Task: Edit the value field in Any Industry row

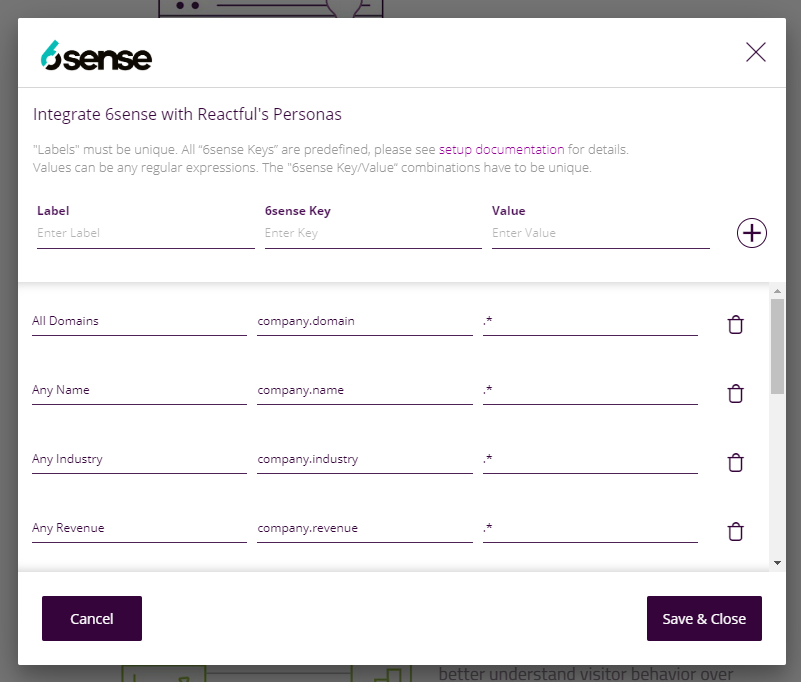Action: coord(590,459)
